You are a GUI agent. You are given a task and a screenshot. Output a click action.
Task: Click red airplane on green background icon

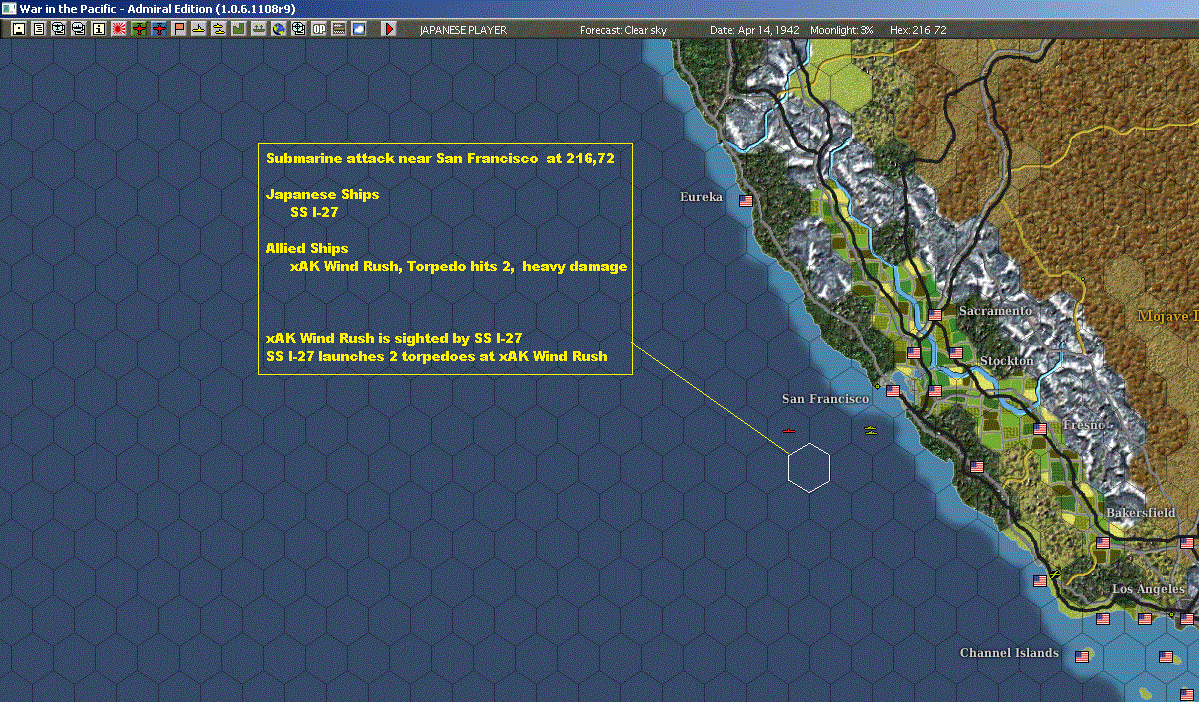click(x=138, y=29)
